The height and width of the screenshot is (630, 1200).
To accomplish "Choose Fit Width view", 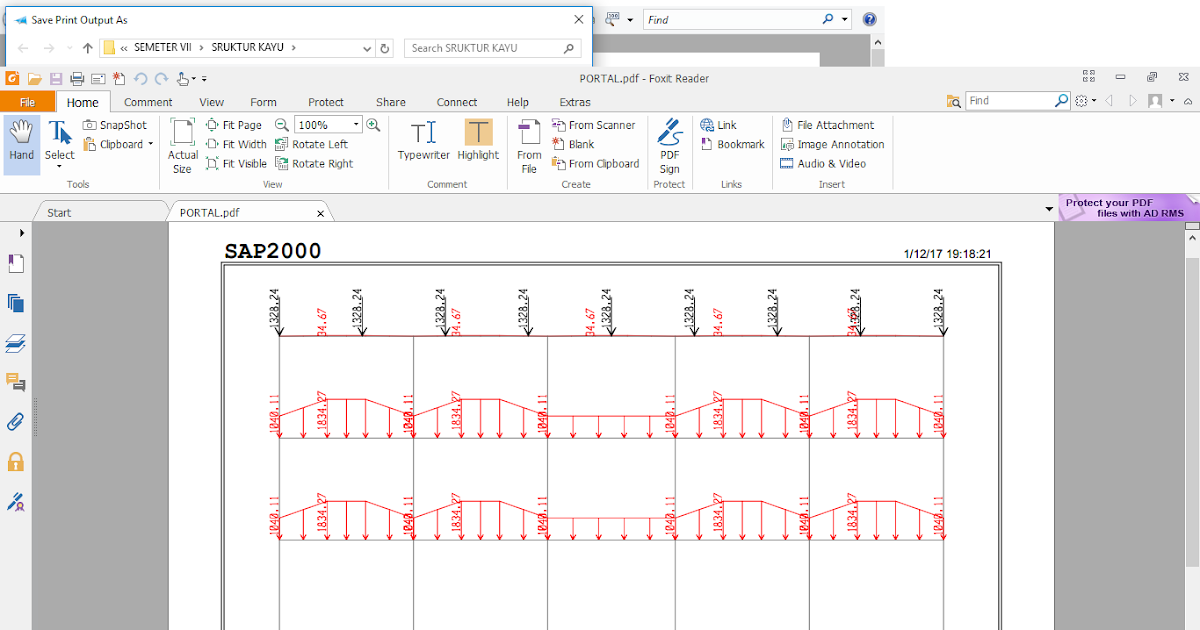I will click(236, 144).
